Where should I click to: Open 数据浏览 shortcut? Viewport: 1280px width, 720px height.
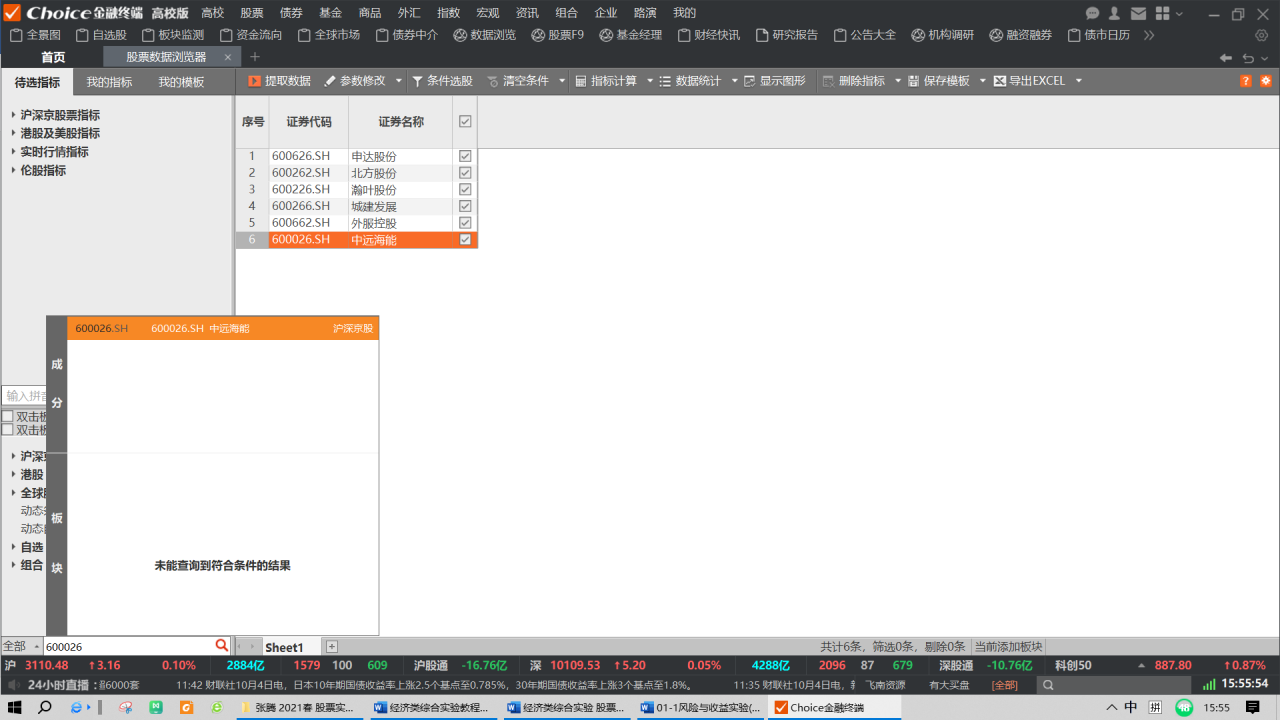pos(484,35)
